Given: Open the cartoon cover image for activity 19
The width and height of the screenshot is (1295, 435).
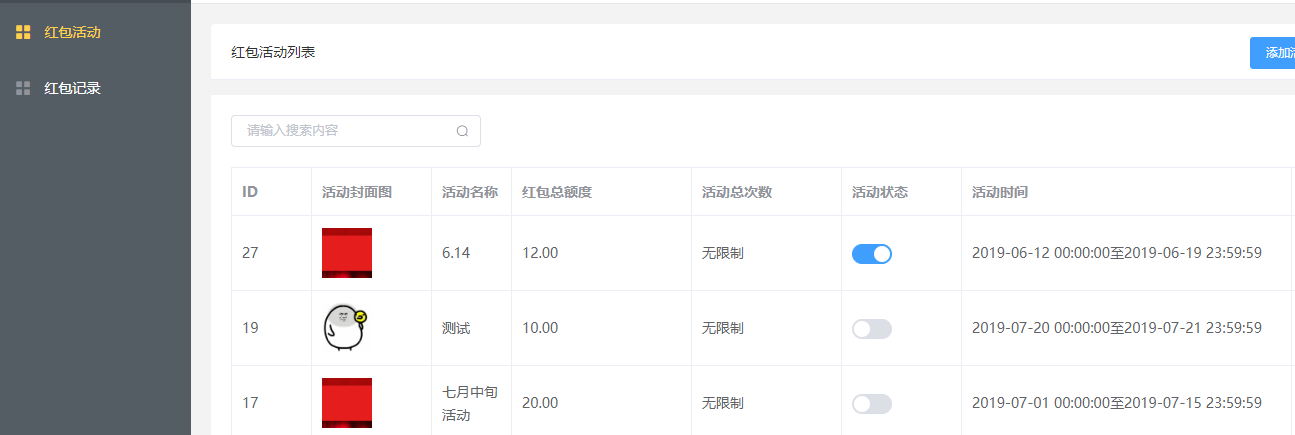Looking at the screenshot, I should (x=346, y=328).
